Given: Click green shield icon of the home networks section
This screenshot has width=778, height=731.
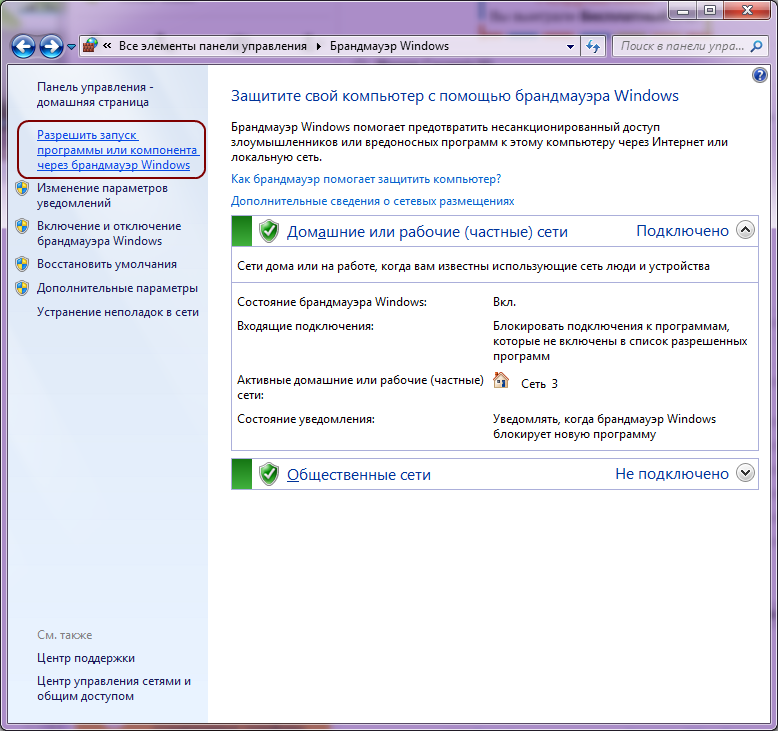Looking at the screenshot, I should 269,231.
